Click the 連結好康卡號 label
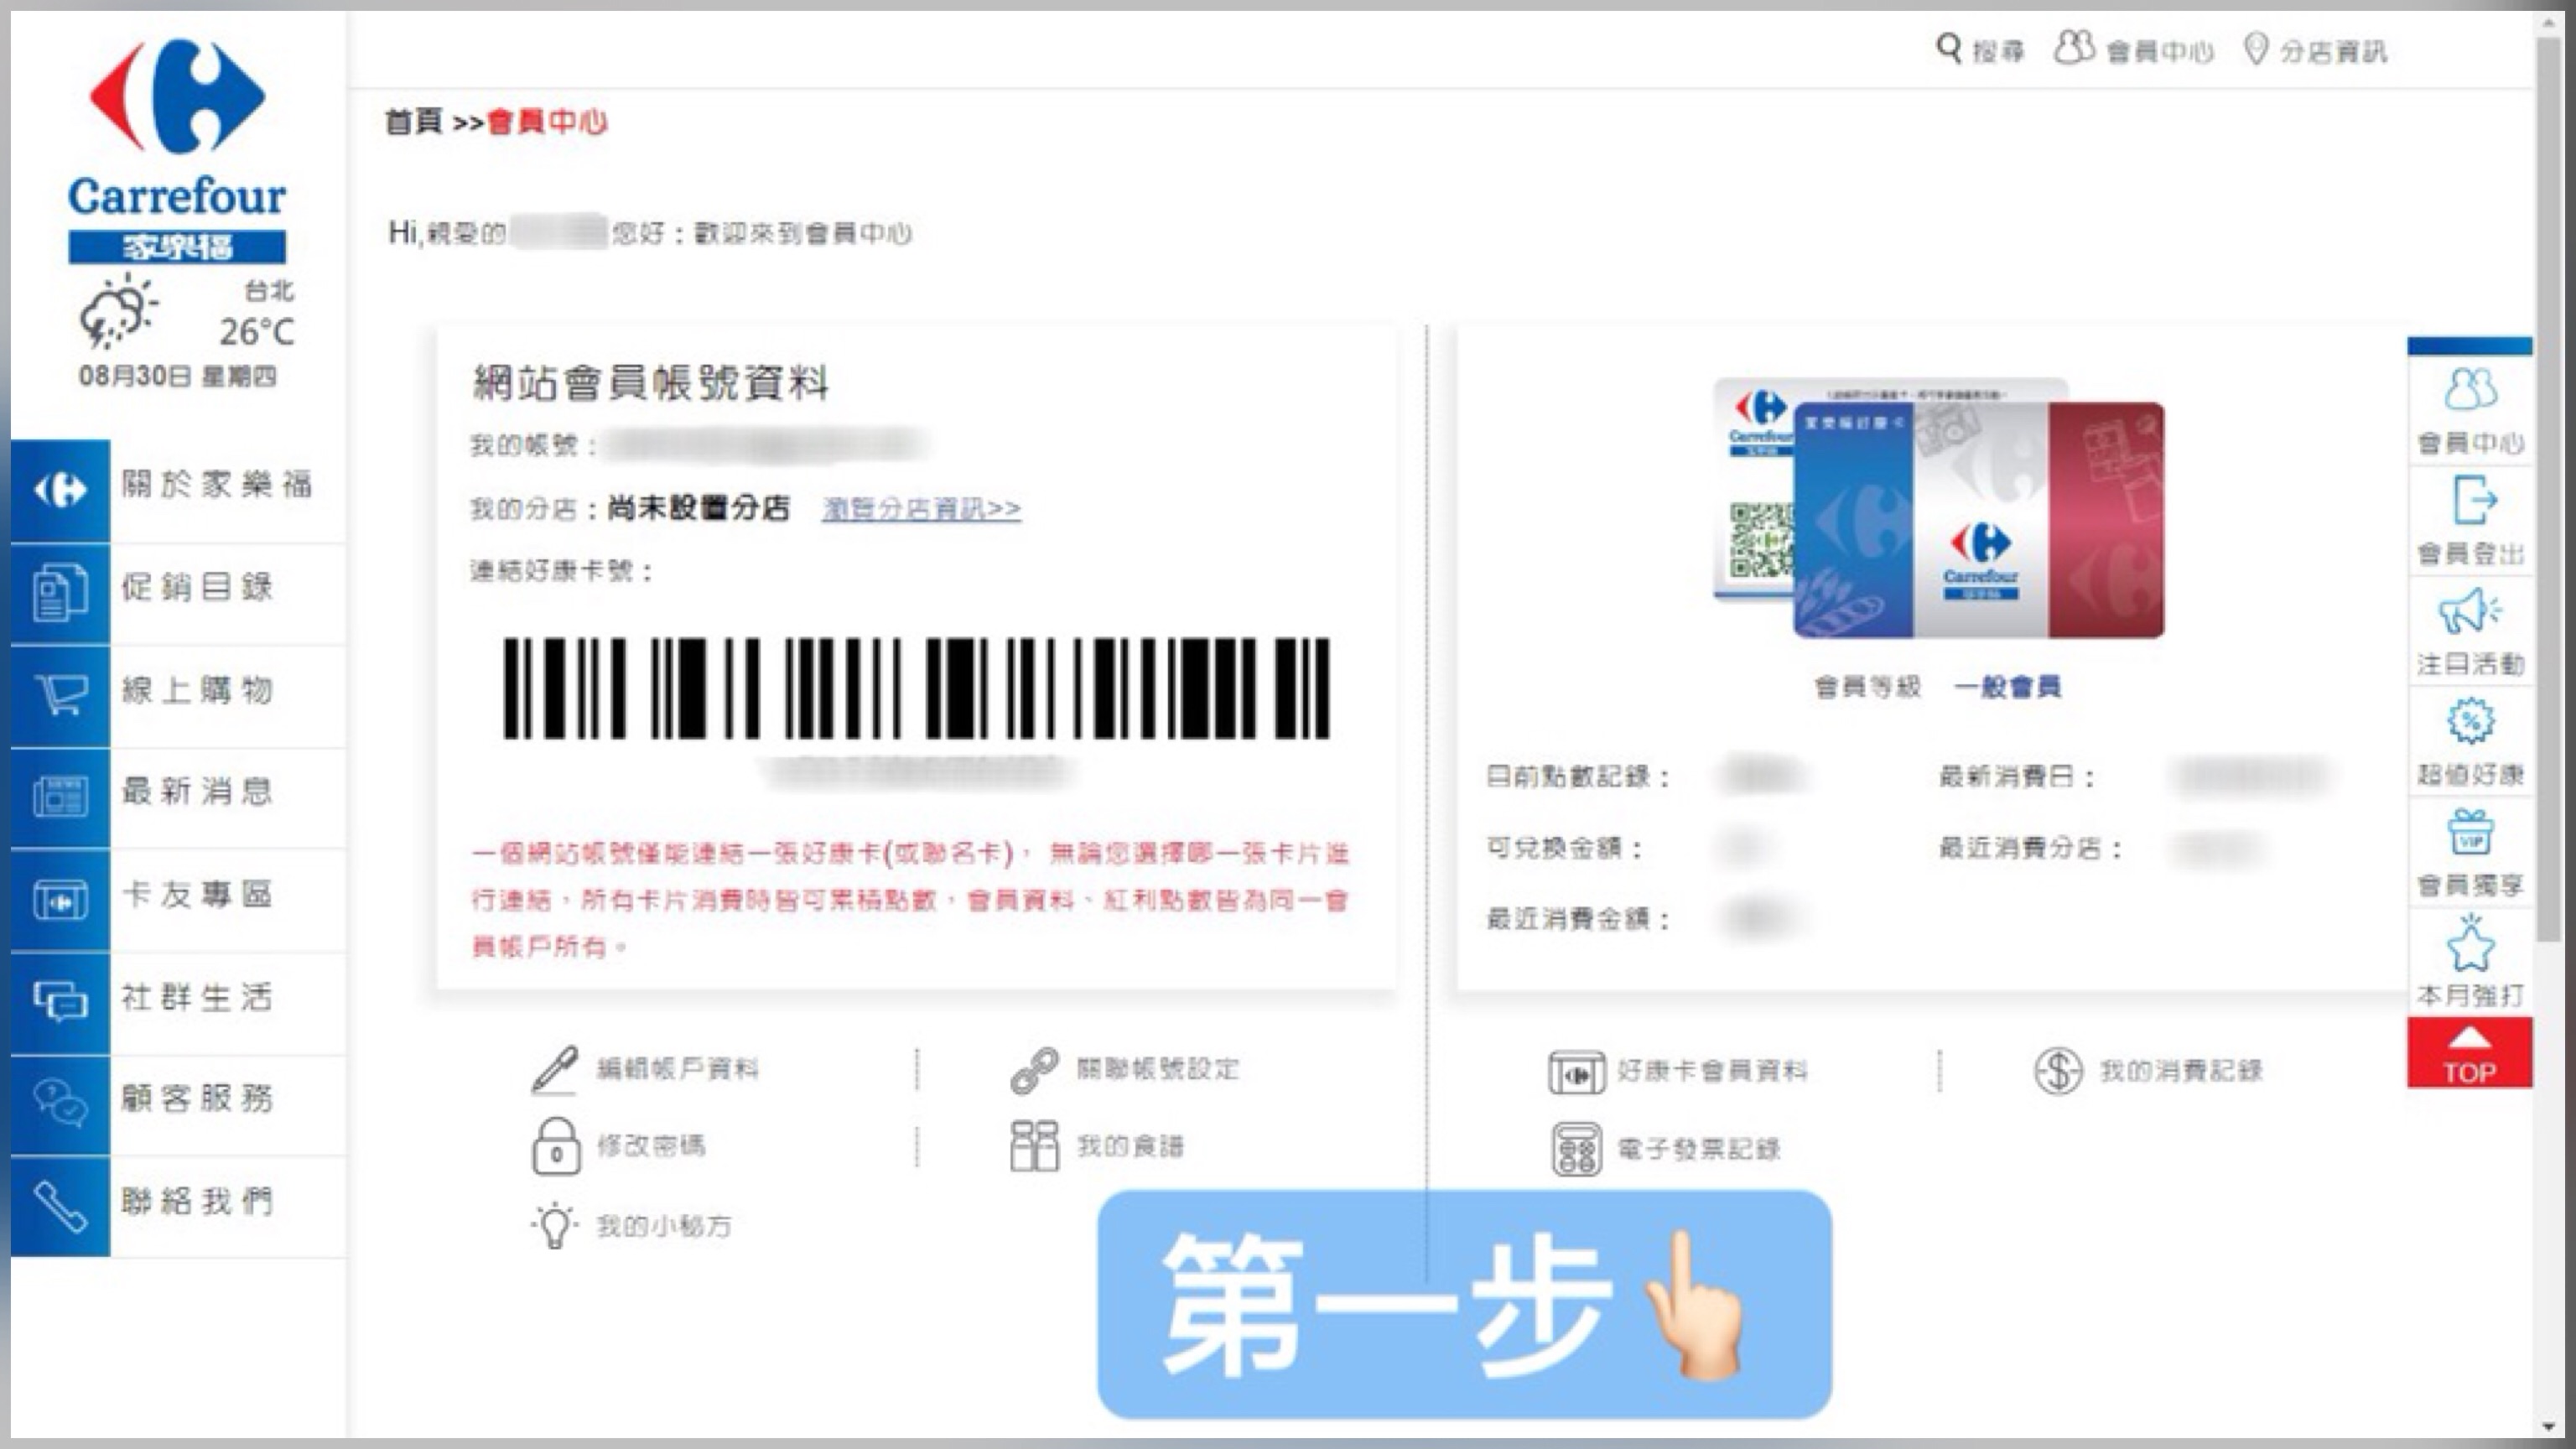Viewport: 2576px width, 1449px height. 562,572
